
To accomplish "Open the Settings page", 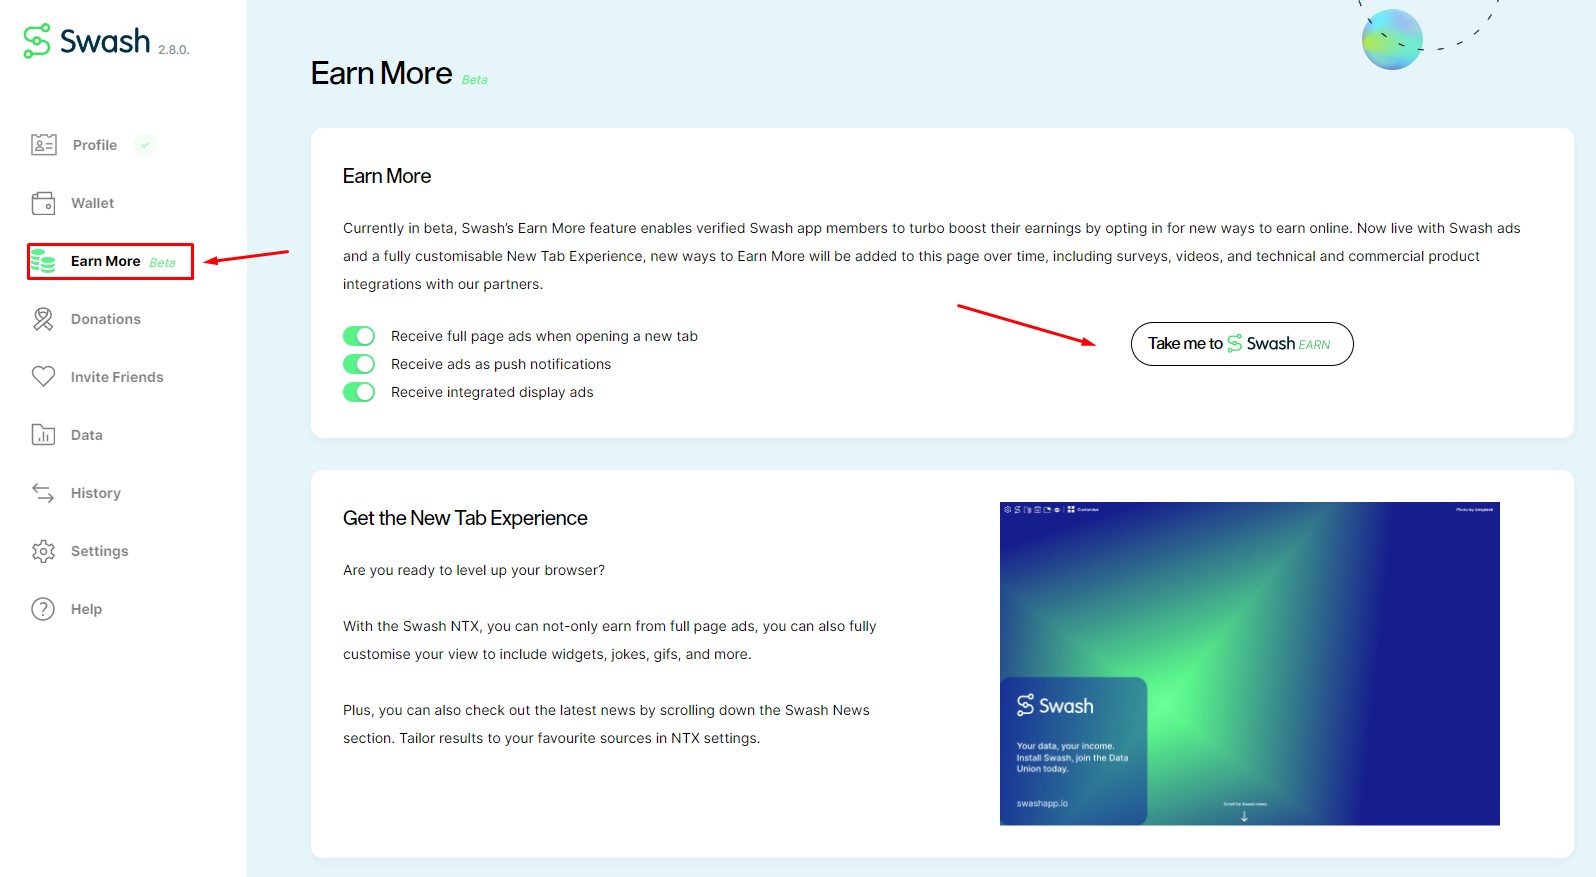I will pyautogui.click(x=80, y=551).
